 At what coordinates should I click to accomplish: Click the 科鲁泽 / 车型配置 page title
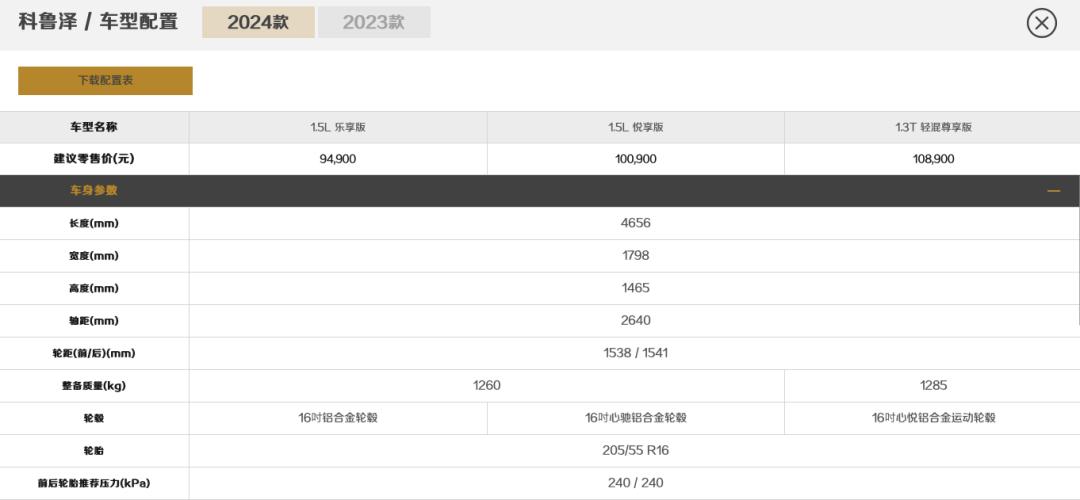98,22
